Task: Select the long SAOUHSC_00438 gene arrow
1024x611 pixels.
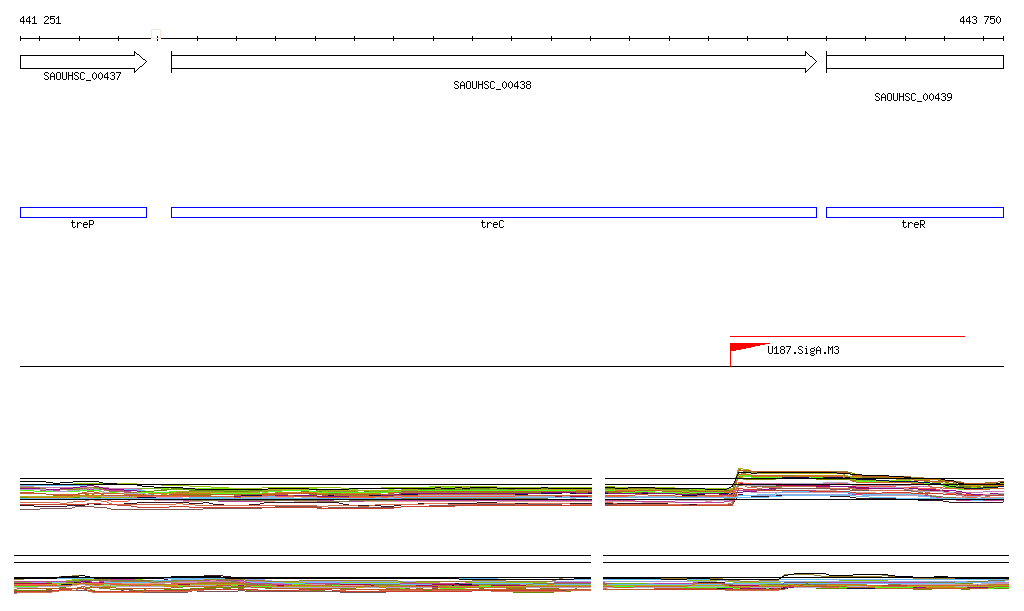Action: 494,62
